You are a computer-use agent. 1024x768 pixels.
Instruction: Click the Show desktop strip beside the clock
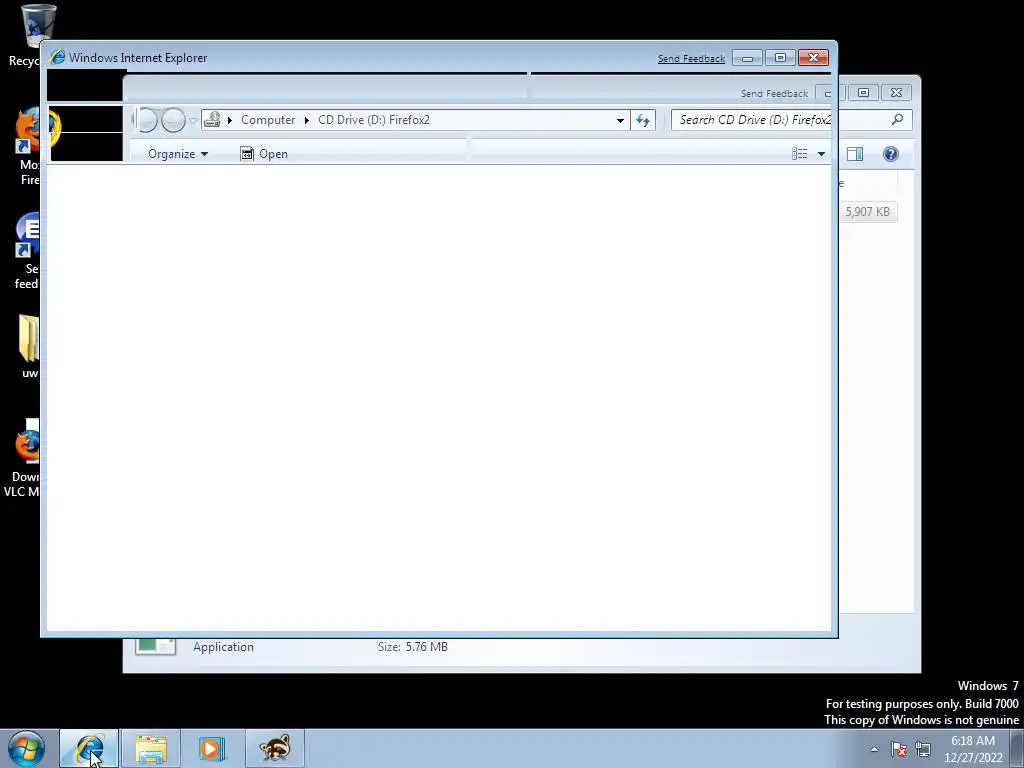click(1017, 749)
